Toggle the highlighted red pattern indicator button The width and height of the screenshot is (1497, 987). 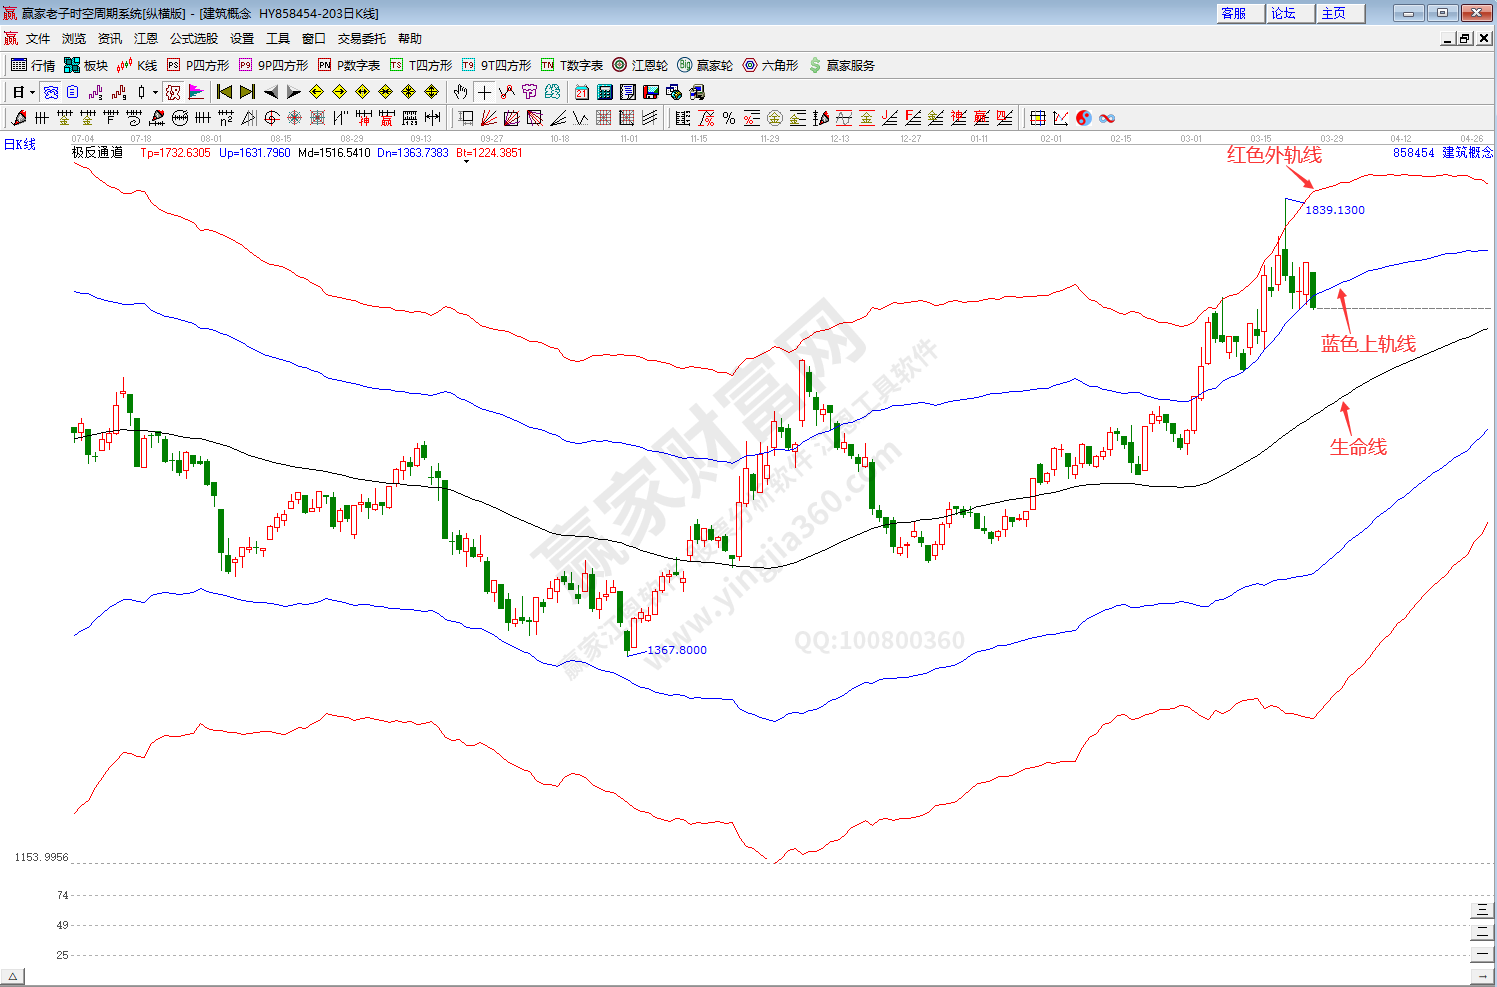[173, 92]
